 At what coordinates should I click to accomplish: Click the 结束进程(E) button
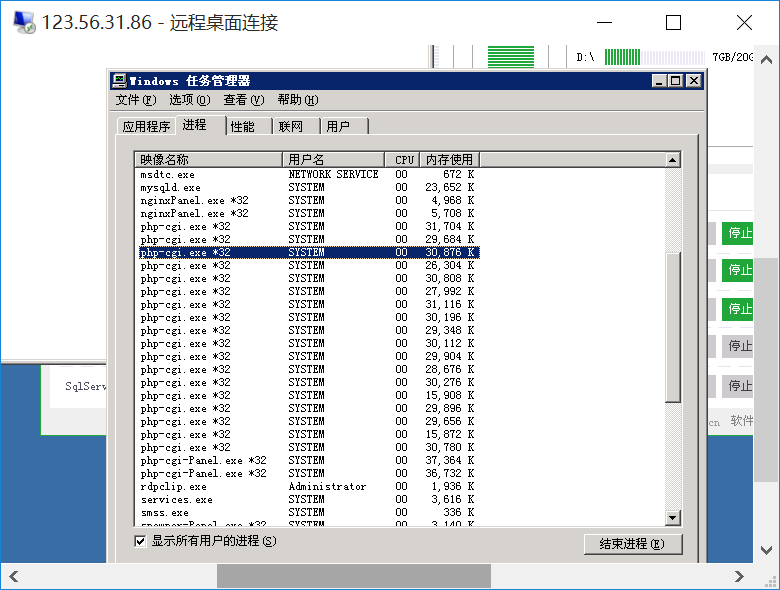pyautogui.click(x=633, y=544)
